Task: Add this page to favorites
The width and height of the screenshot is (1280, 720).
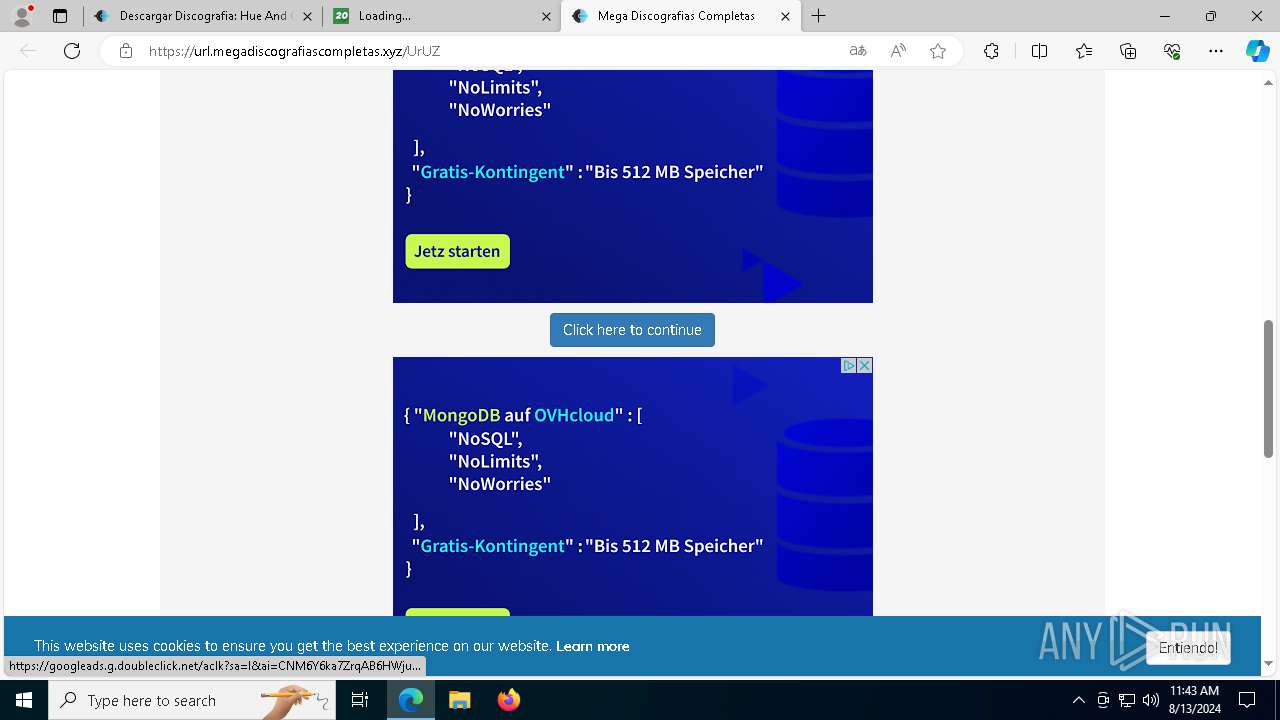Action: 938,51
